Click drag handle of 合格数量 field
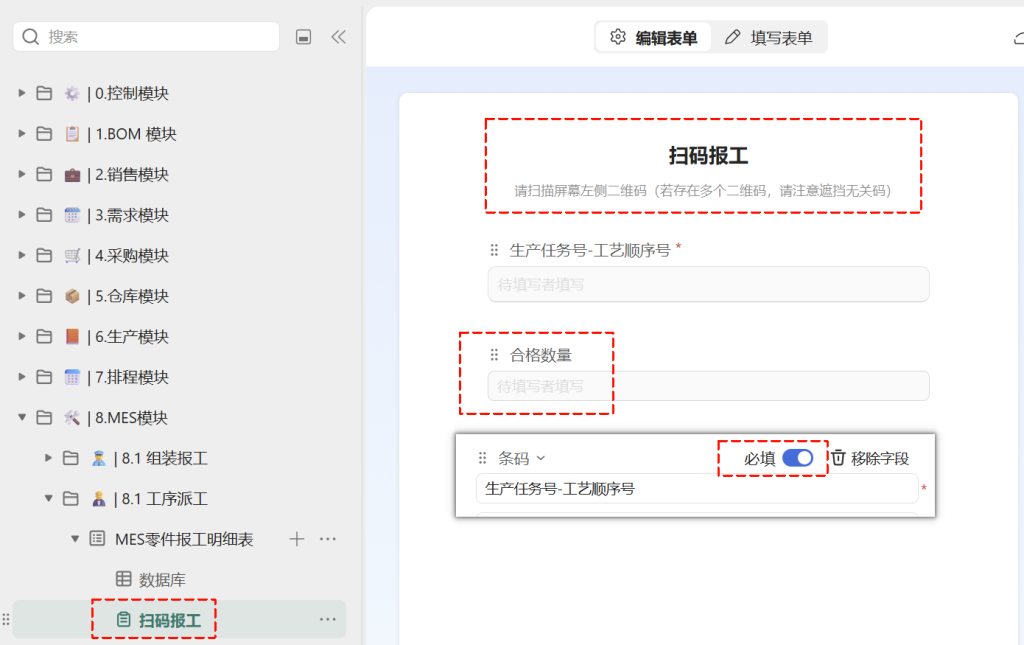Screen dimensions: 1024x645 click(x=494, y=354)
